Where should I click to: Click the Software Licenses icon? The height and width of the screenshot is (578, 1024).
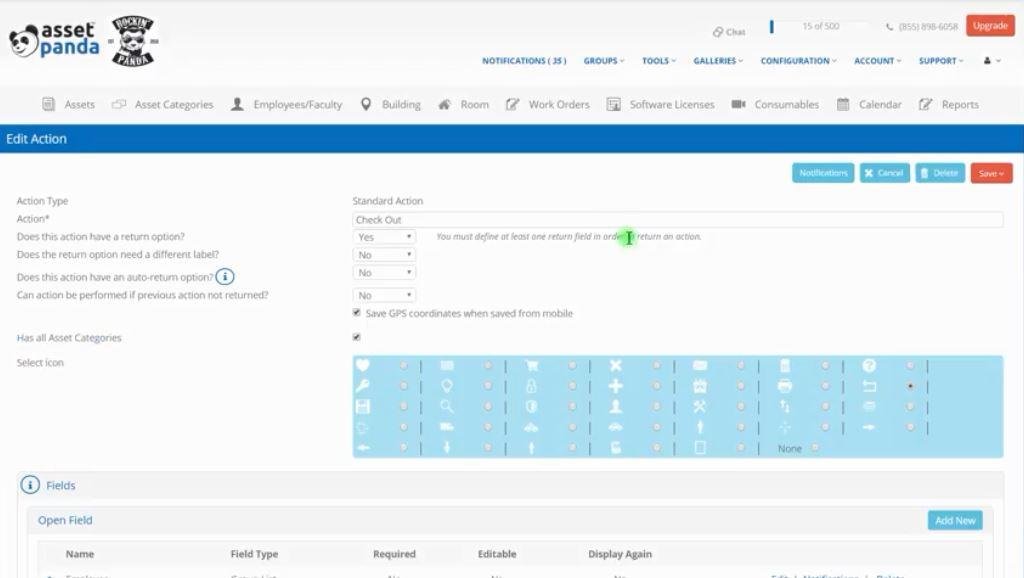click(613, 104)
